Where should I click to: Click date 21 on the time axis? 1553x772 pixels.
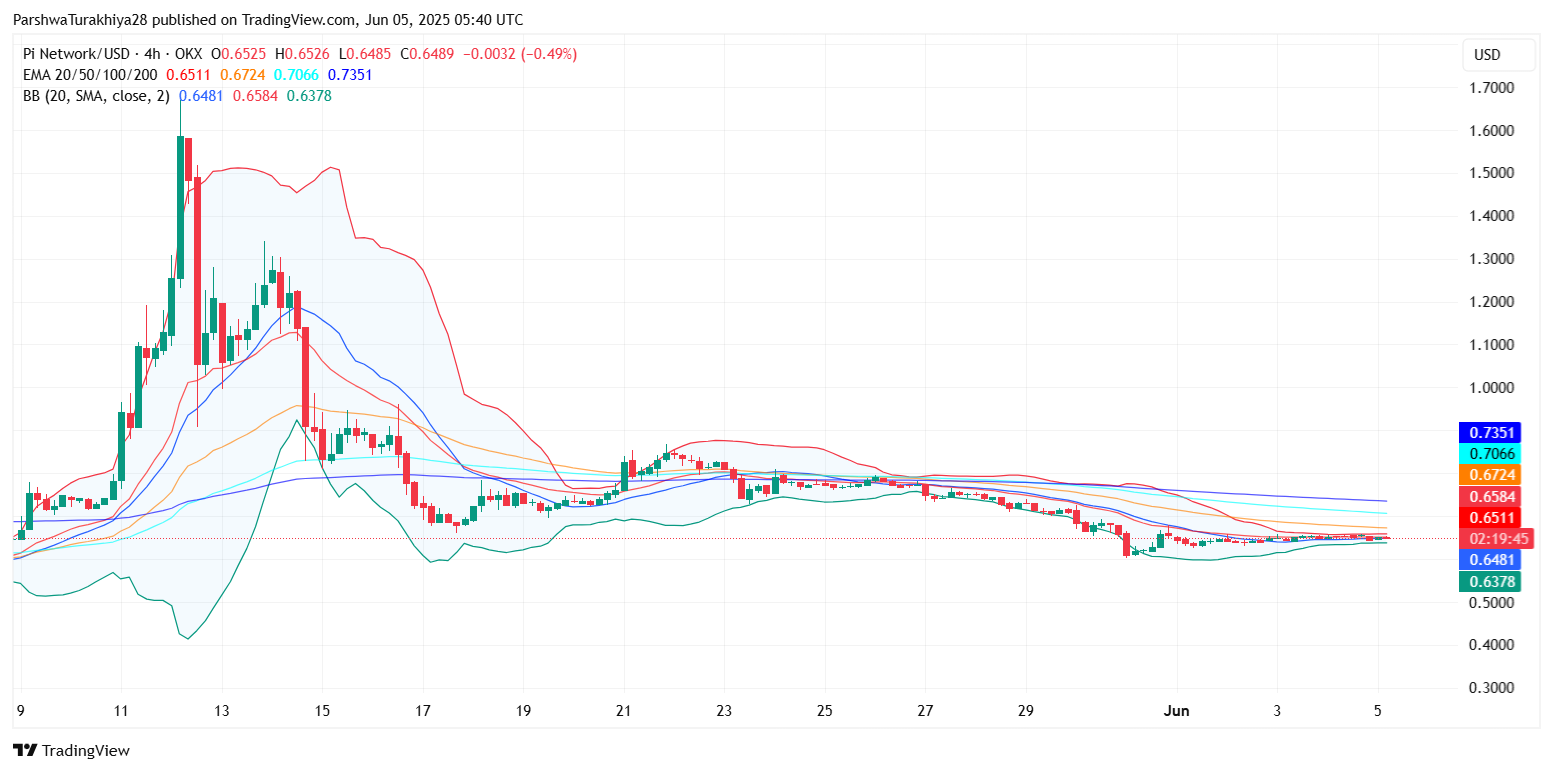pos(624,711)
